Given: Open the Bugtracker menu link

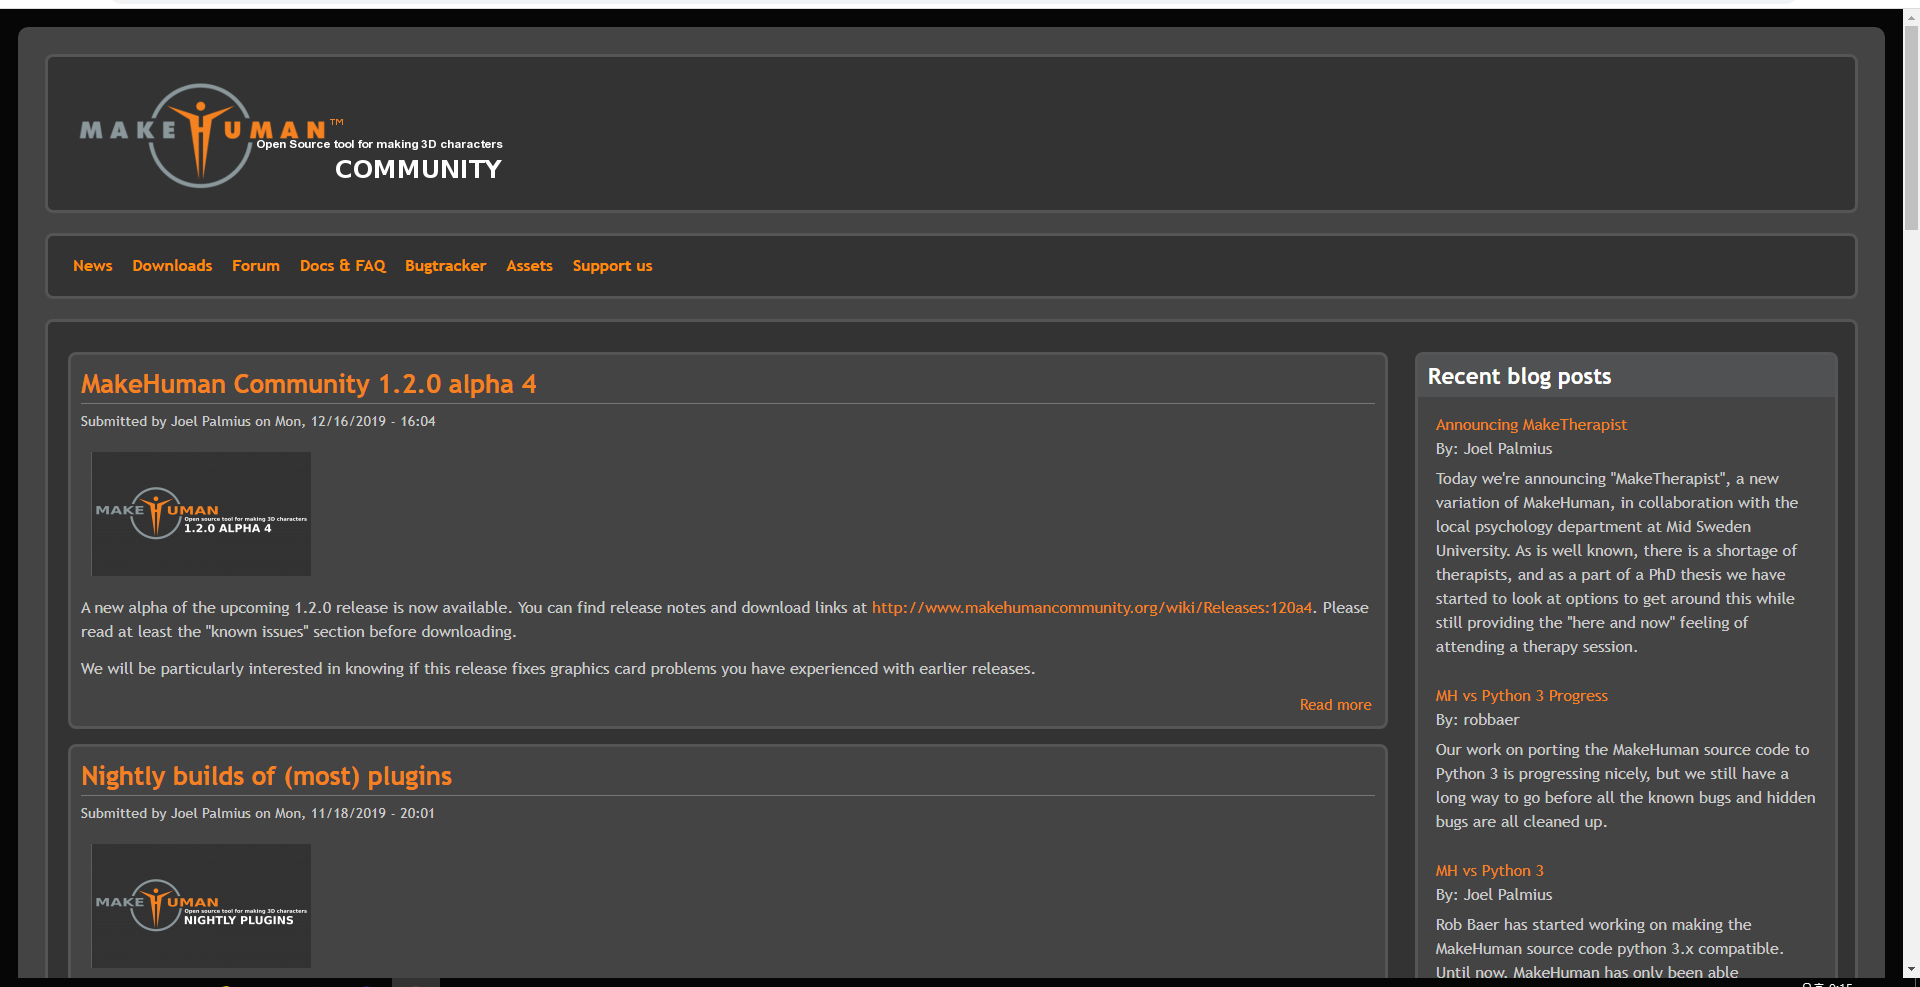Looking at the screenshot, I should tap(445, 266).
